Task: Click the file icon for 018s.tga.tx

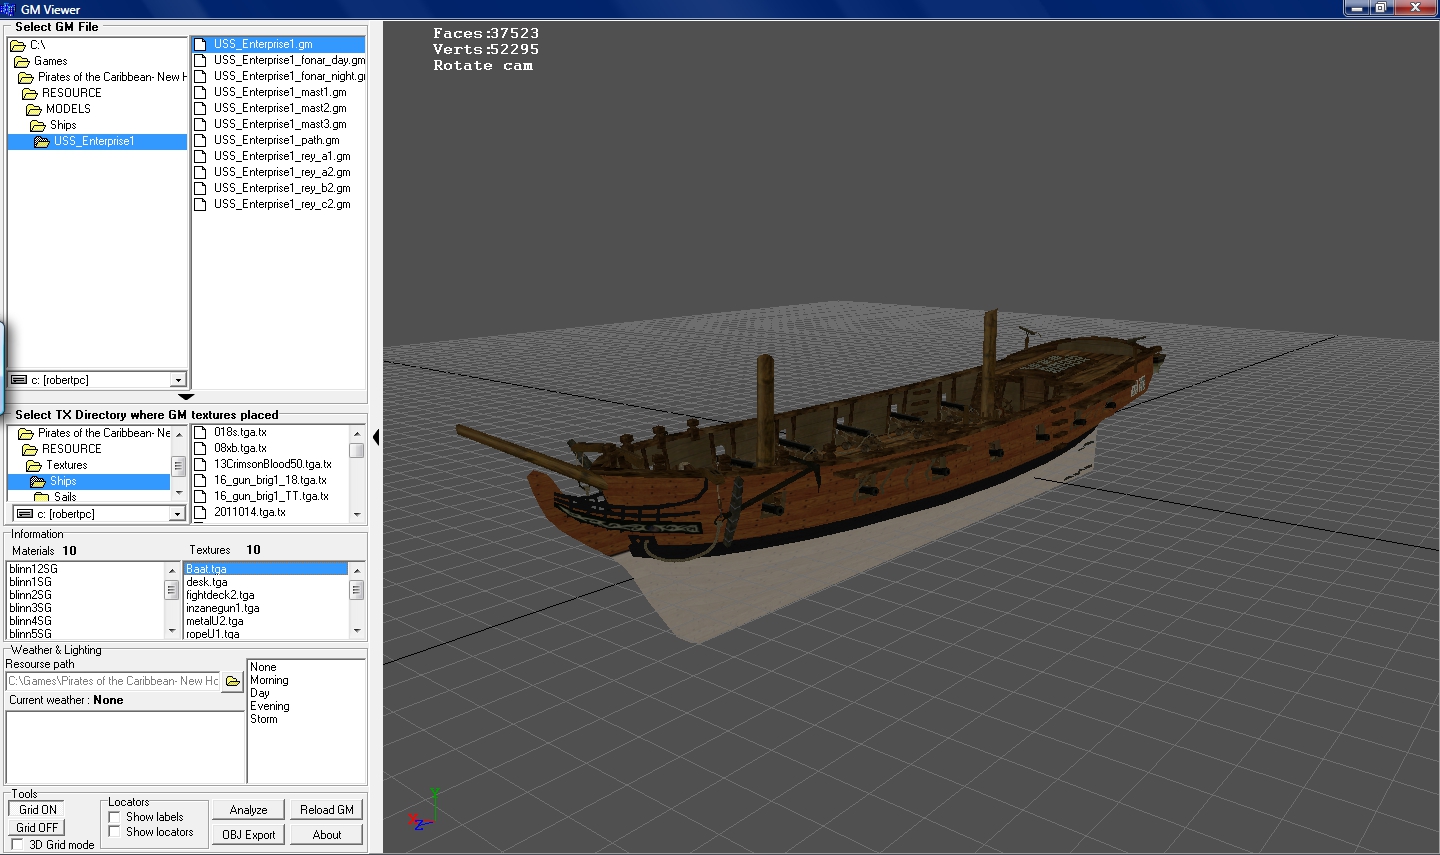Action: coord(200,432)
